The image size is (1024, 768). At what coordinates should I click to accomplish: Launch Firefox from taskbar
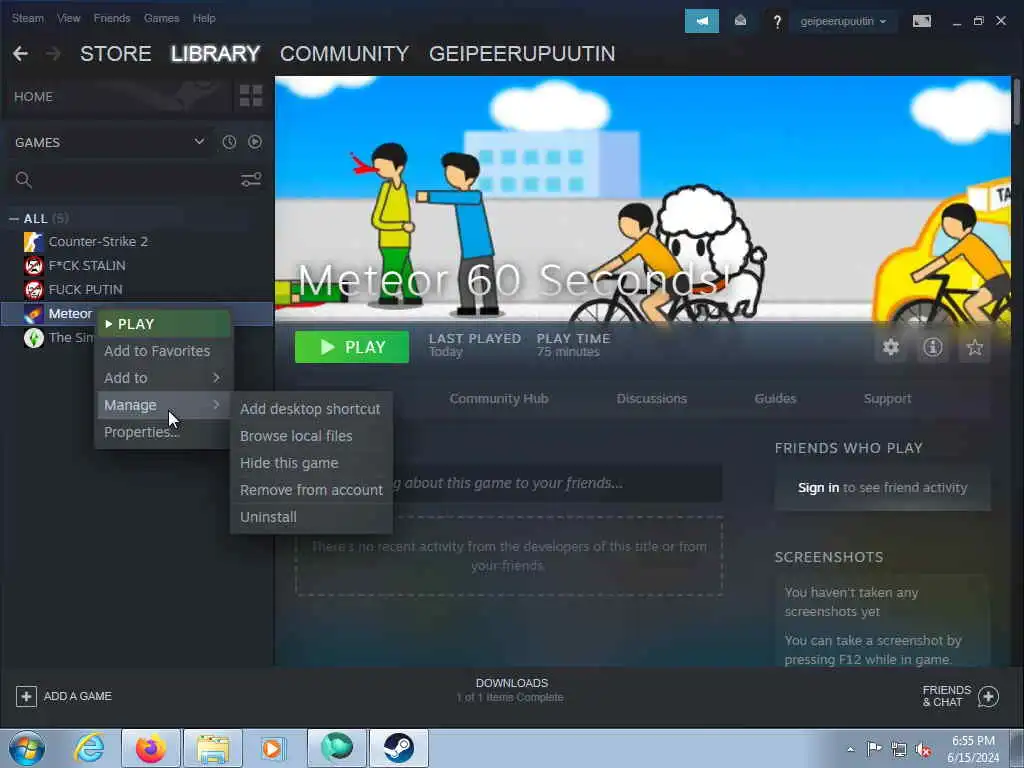click(x=151, y=748)
